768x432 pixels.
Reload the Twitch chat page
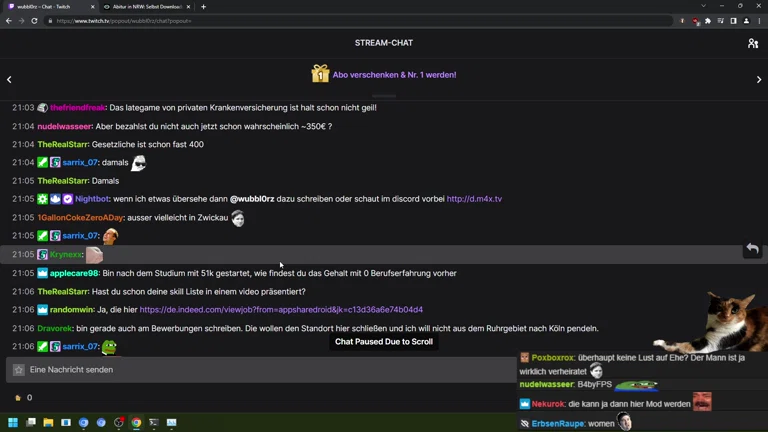tap(34, 21)
